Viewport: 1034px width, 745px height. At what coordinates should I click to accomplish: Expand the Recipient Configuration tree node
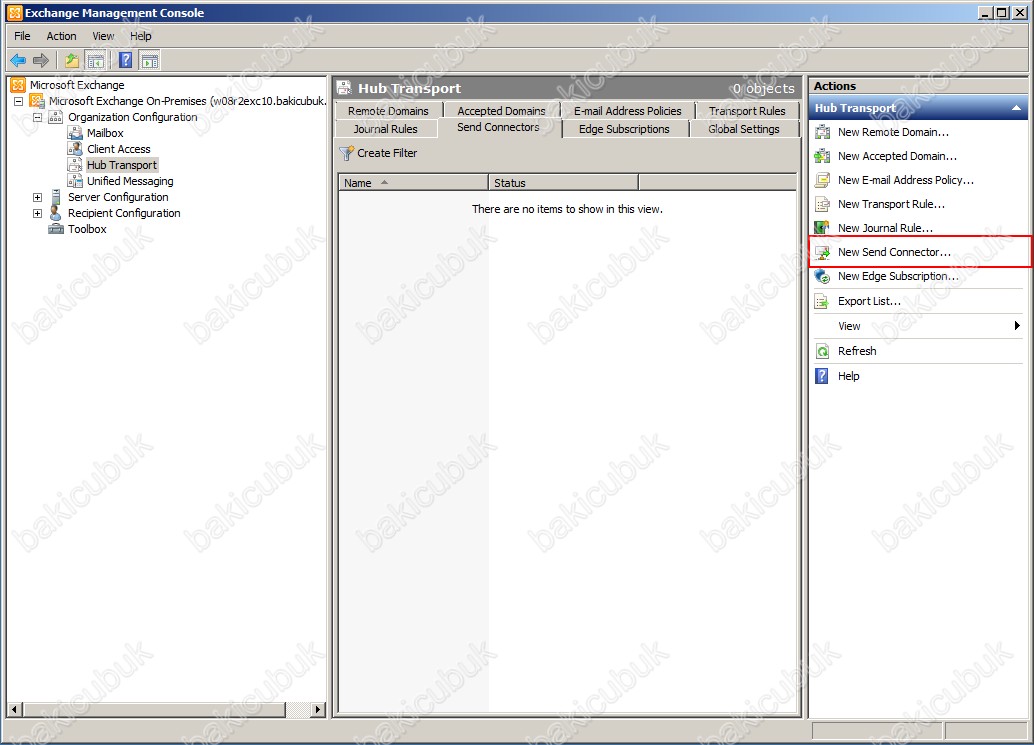(38, 214)
